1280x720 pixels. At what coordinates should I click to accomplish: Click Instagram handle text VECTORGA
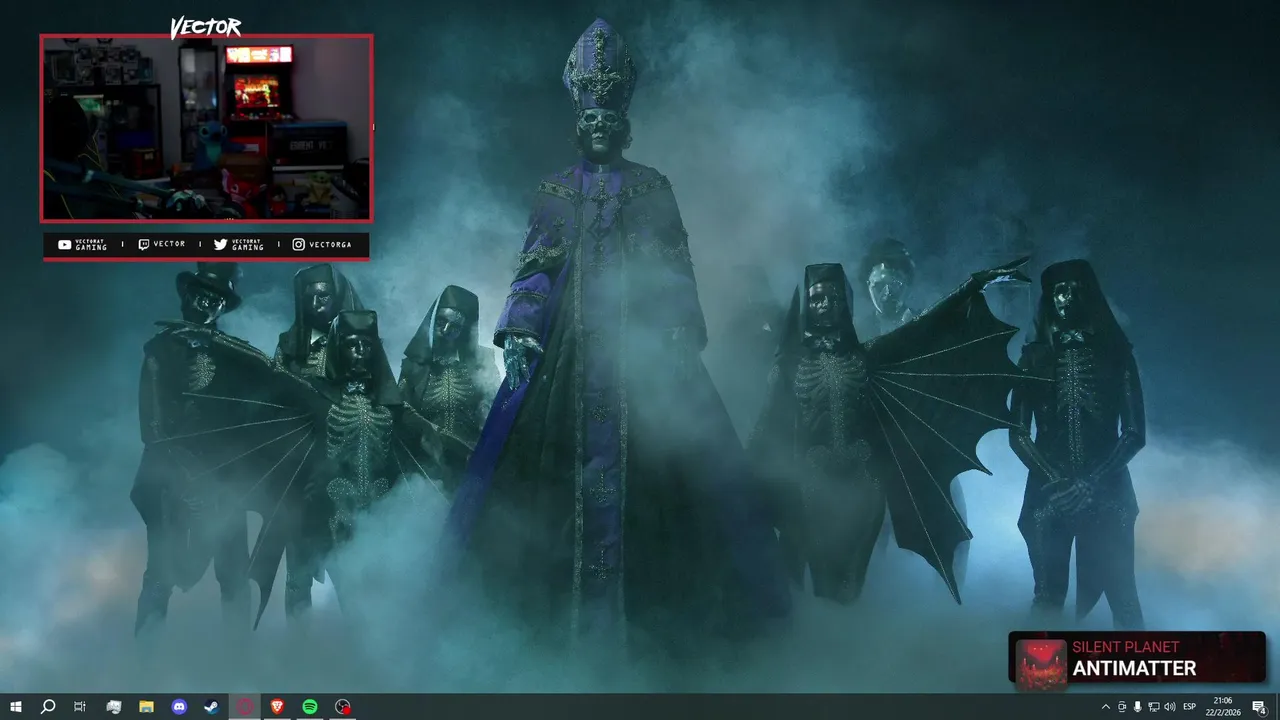tap(330, 244)
